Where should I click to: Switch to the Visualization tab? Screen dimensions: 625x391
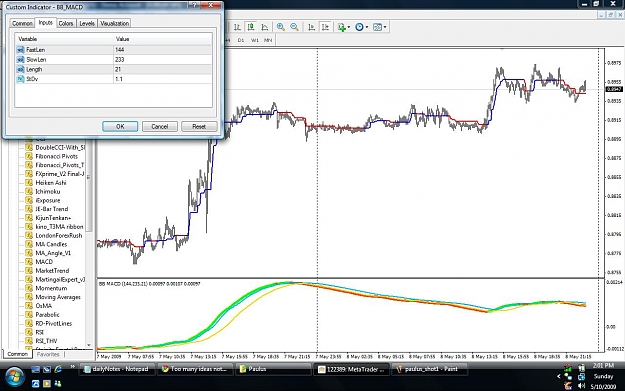point(114,24)
